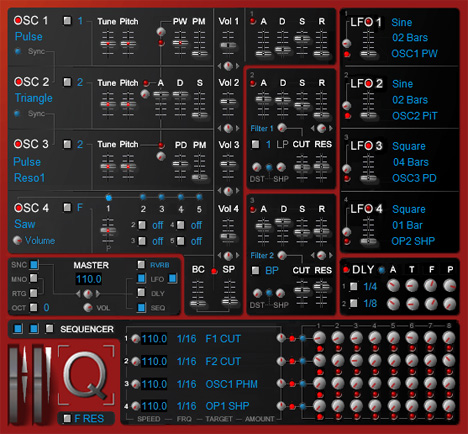Click the MASTER left arrow stepper
This screenshot has width=468, height=434.
(78, 294)
